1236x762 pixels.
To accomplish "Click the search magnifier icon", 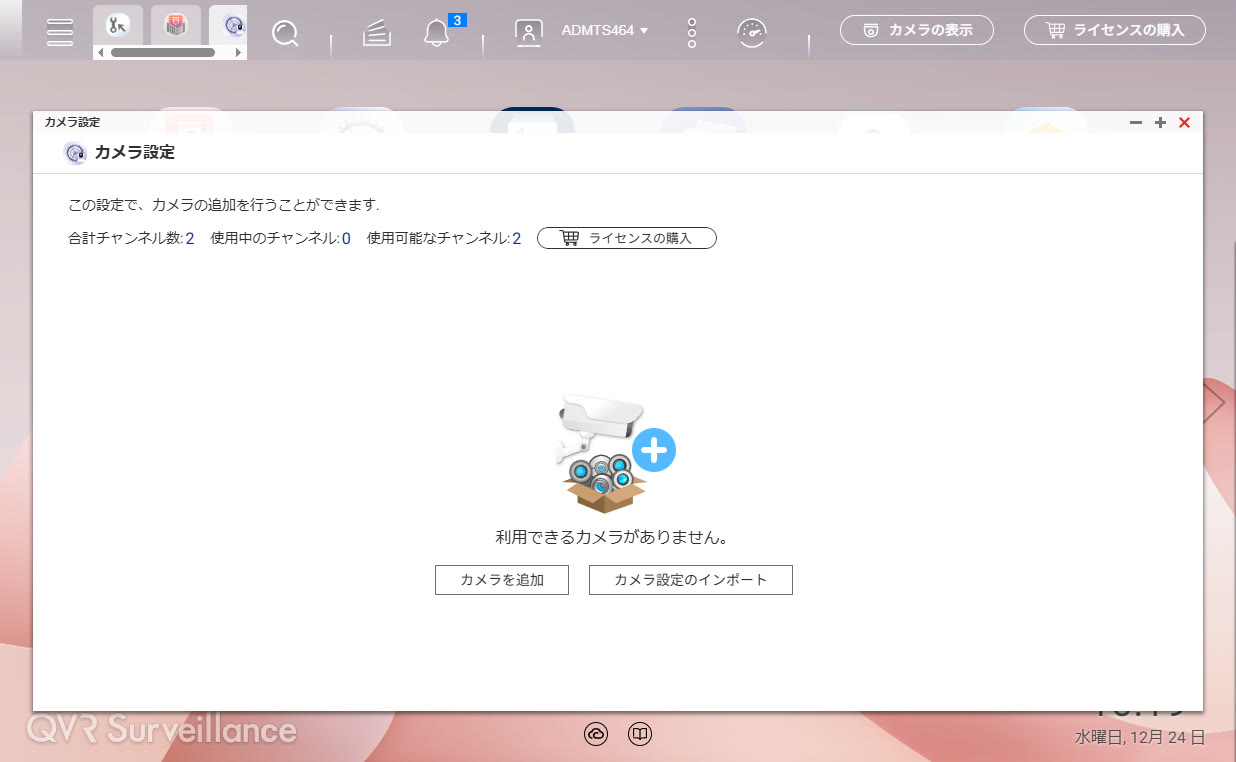I will (285, 33).
